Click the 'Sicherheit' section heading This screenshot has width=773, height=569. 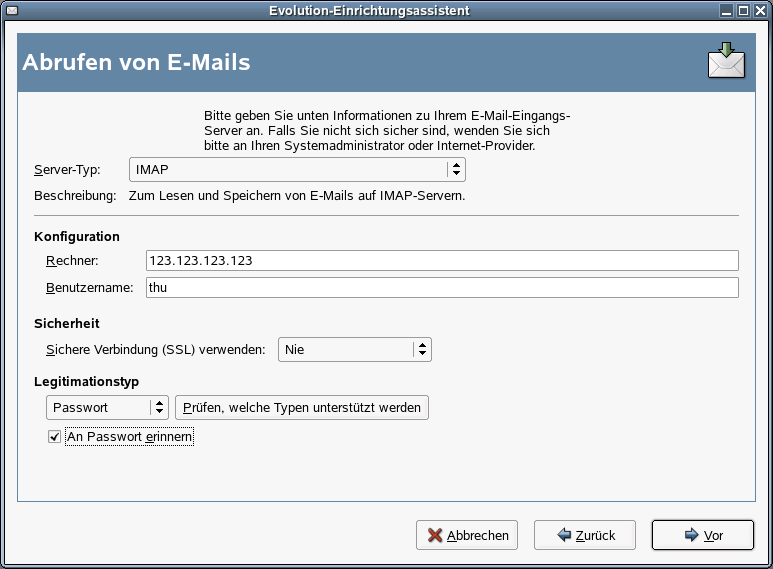(x=67, y=323)
